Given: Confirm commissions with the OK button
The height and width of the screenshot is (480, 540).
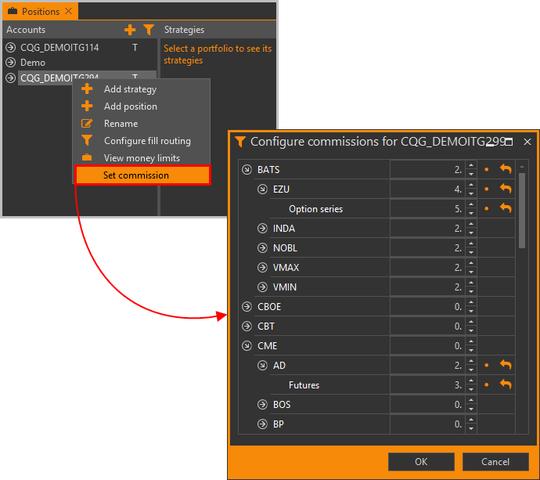Looking at the screenshot, I should coord(421,462).
